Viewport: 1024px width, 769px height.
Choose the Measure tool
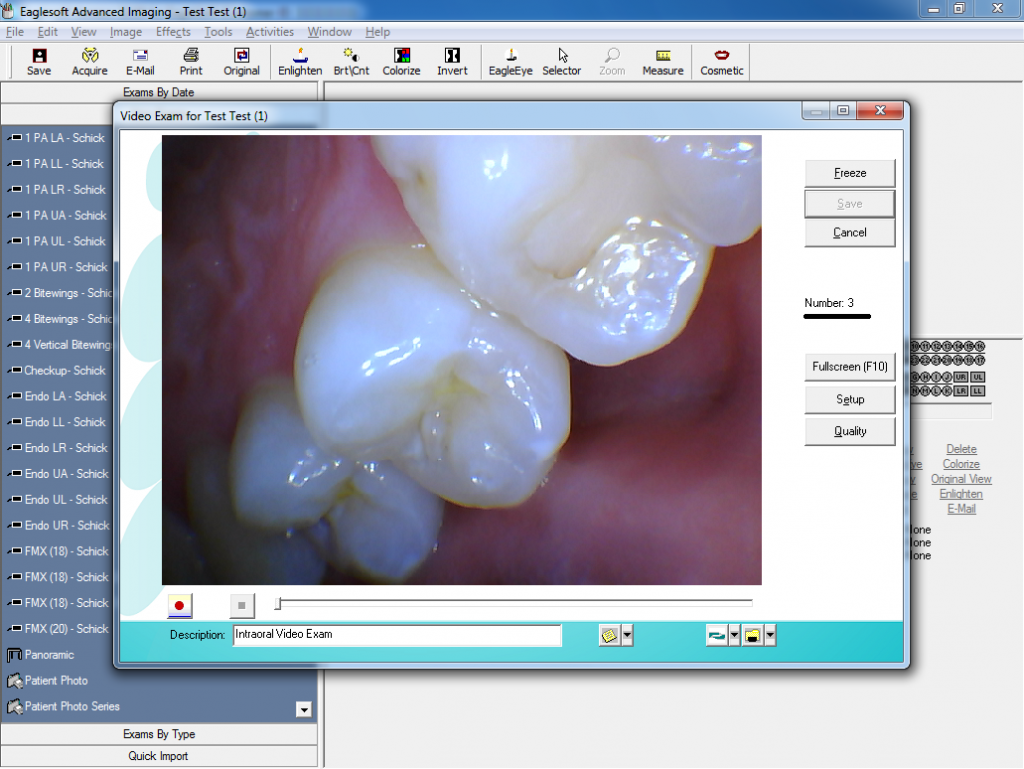[x=663, y=62]
